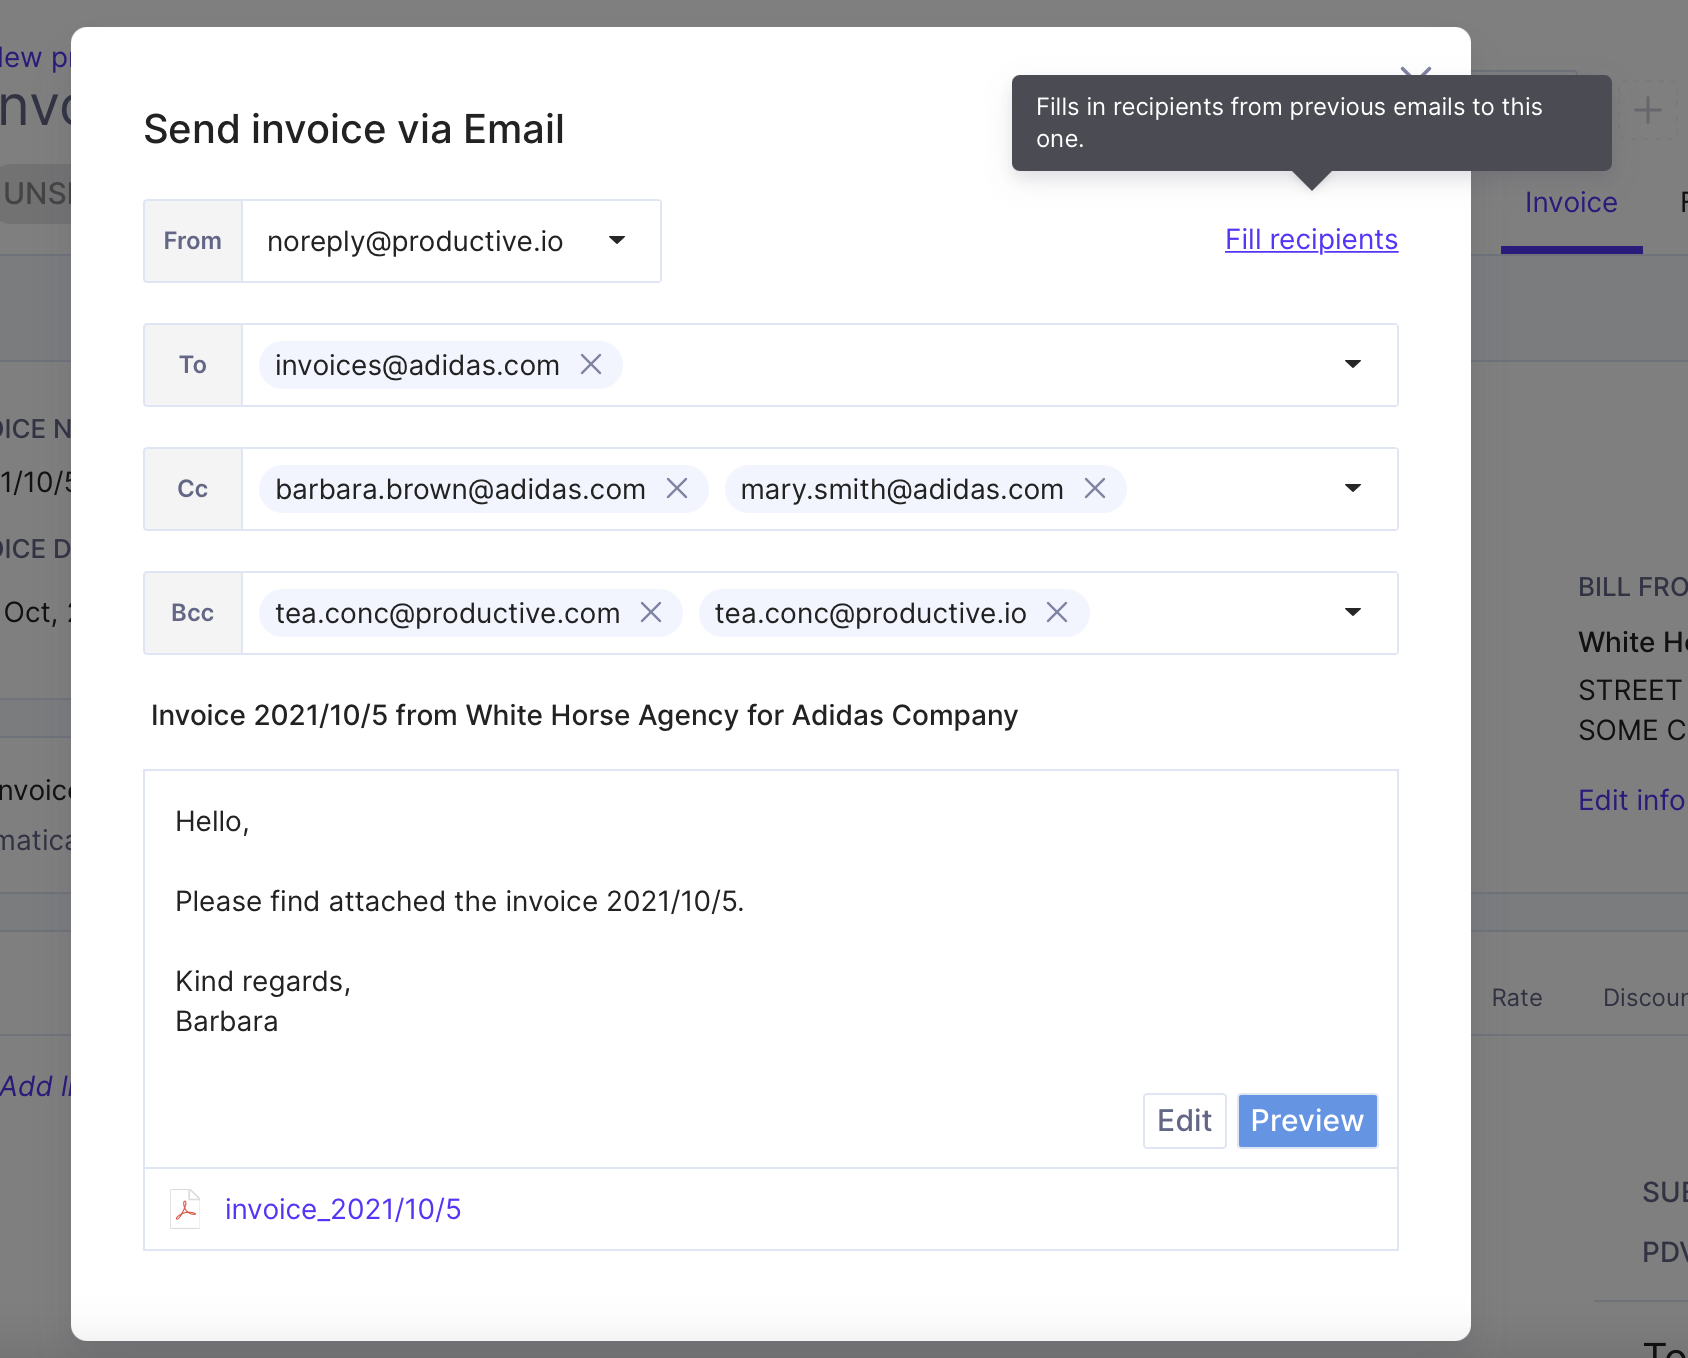Open the invoice_2021/10/5 attachment link
The image size is (1688, 1358).
(343, 1210)
